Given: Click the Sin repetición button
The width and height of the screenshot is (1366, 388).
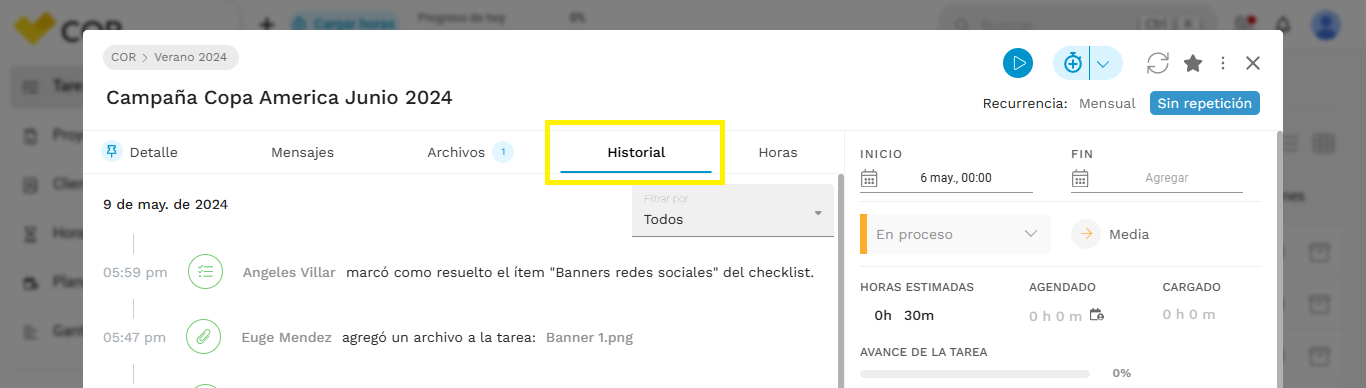Looking at the screenshot, I should pyautogui.click(x=1204, y=103).
